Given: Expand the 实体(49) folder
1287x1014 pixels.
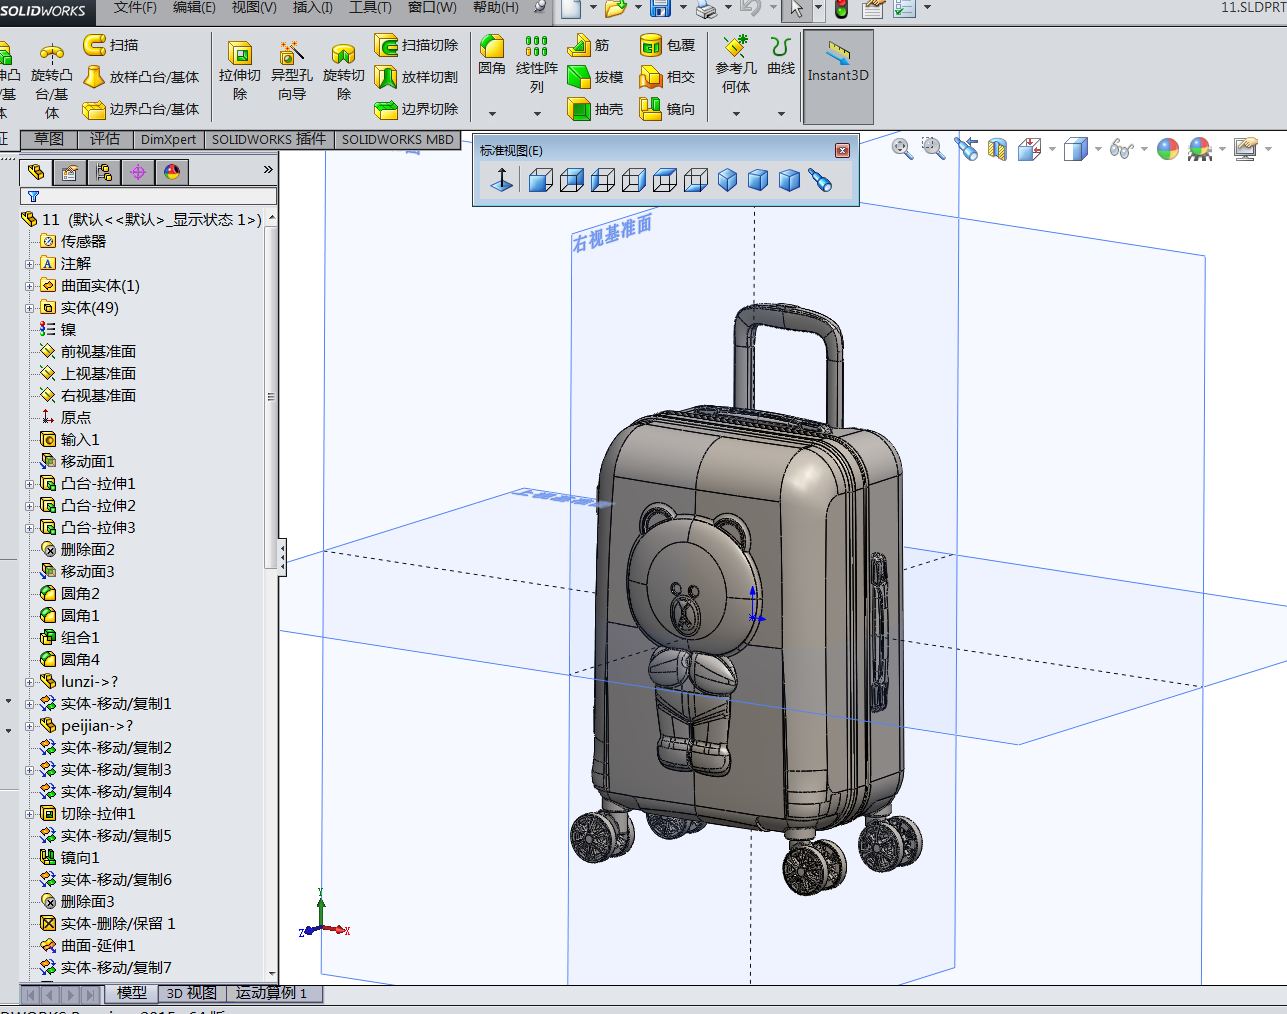Looking at the screenshot, I should click(29, 308).
